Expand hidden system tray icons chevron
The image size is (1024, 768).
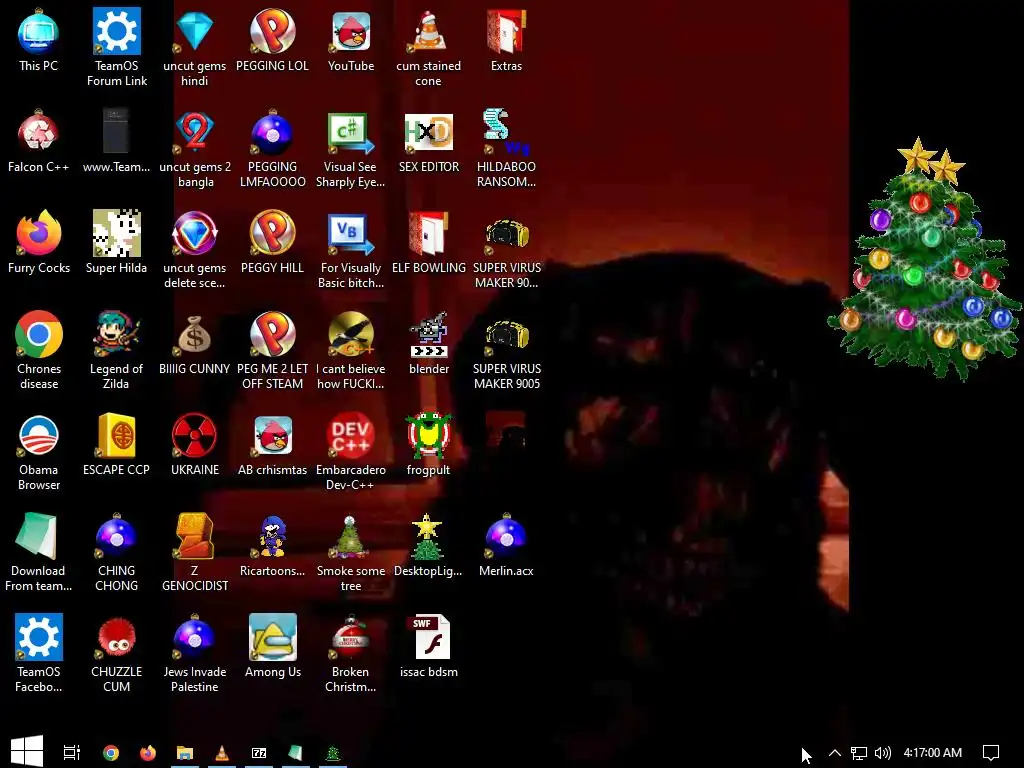[835, 752]
